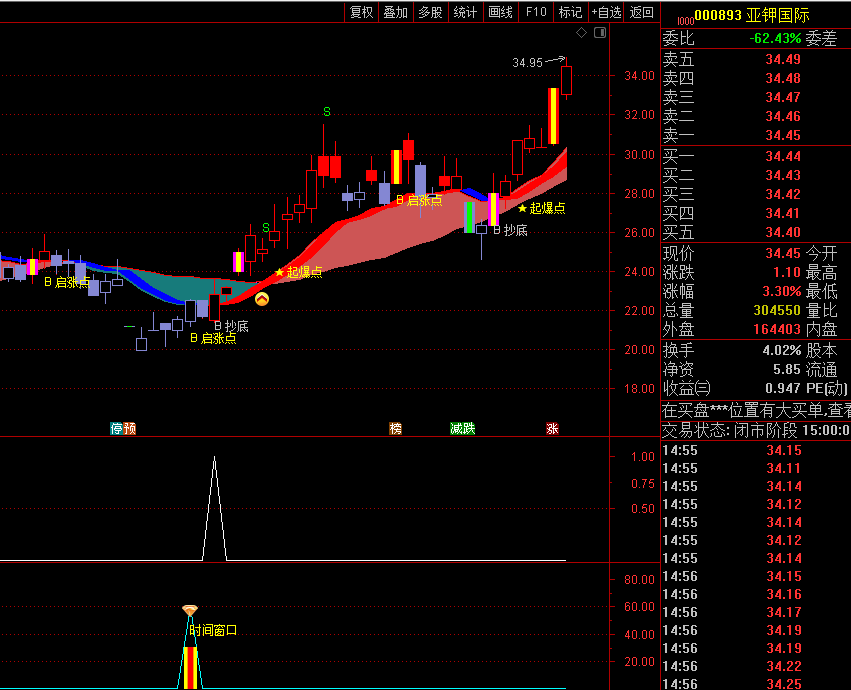The width and height of the screenshot is (851, 690).
Task: Click the 时间窗口 diamond marker
Action: click(189, 611)
